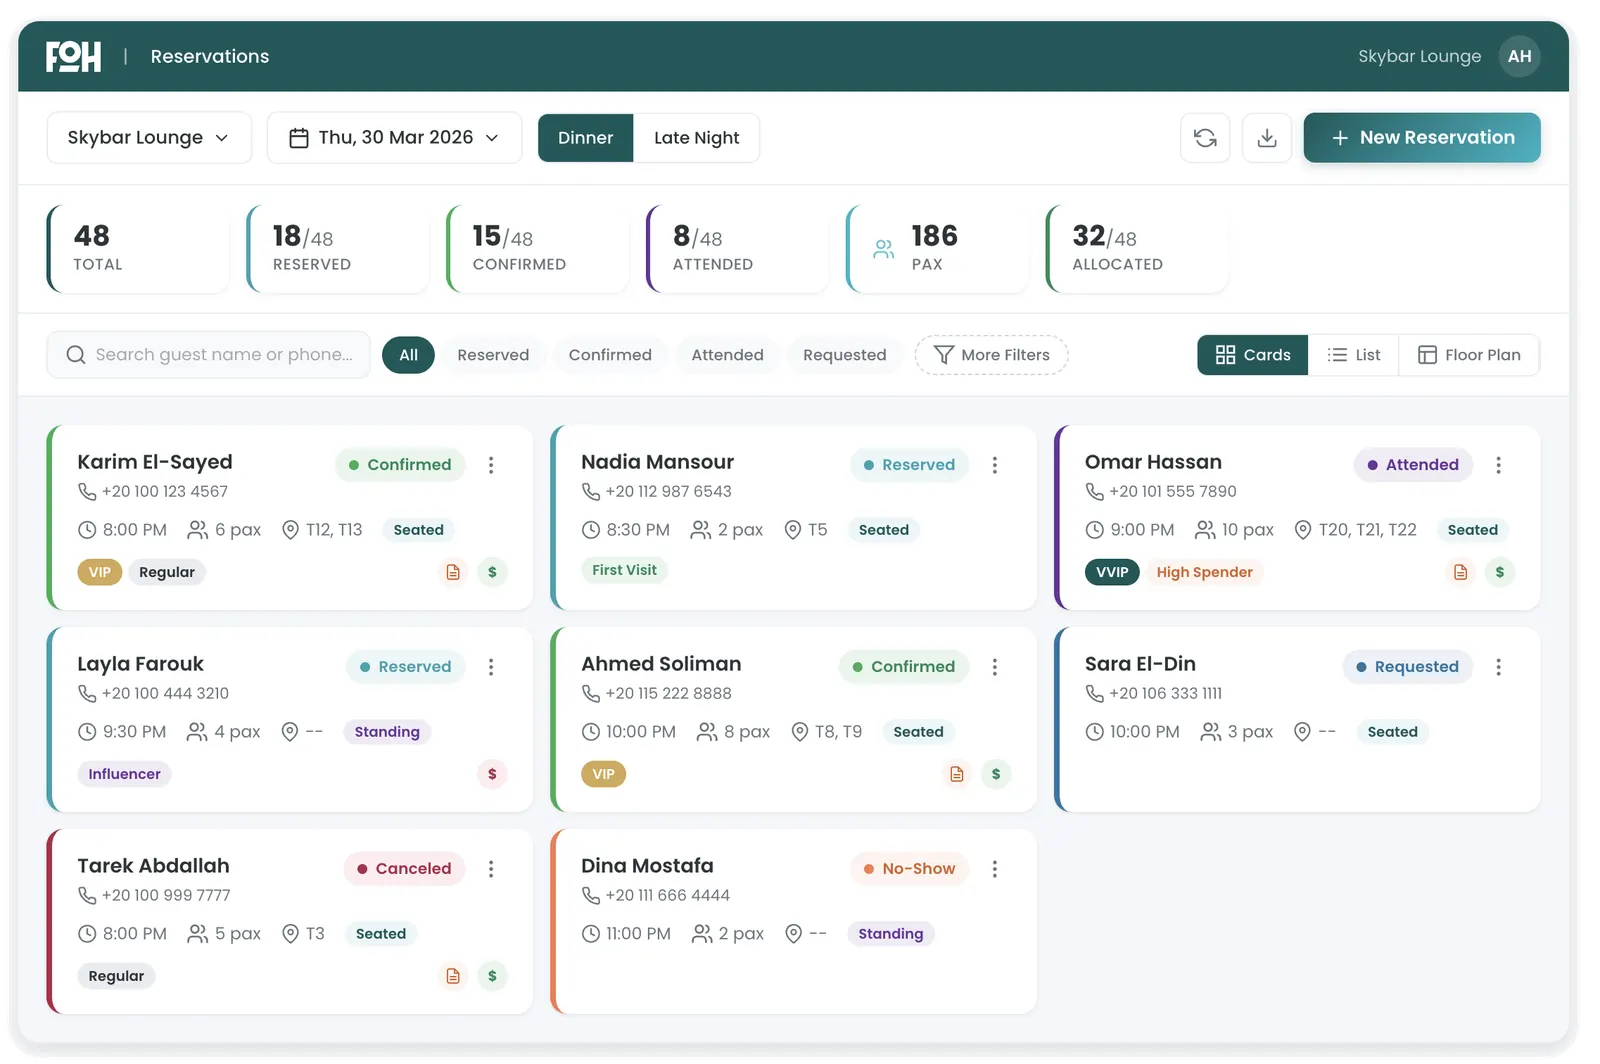Screen dimensions: 1600x1064
Task: Open Layla Farouk's three-dot menu
Action: 491,667
